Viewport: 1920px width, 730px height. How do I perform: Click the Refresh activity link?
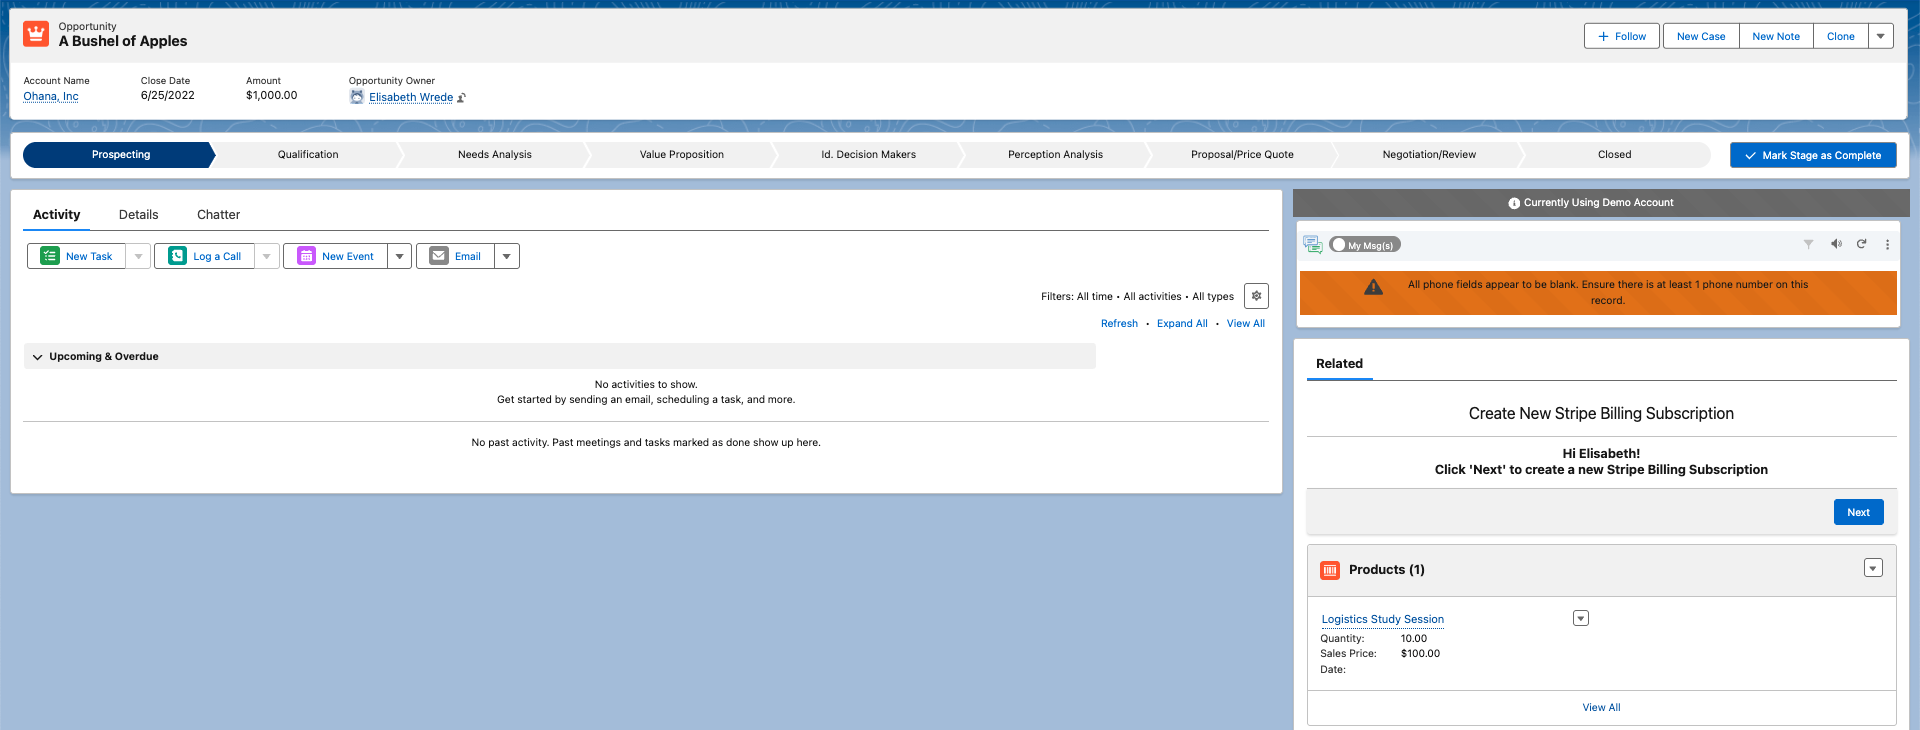point(1119,324)
